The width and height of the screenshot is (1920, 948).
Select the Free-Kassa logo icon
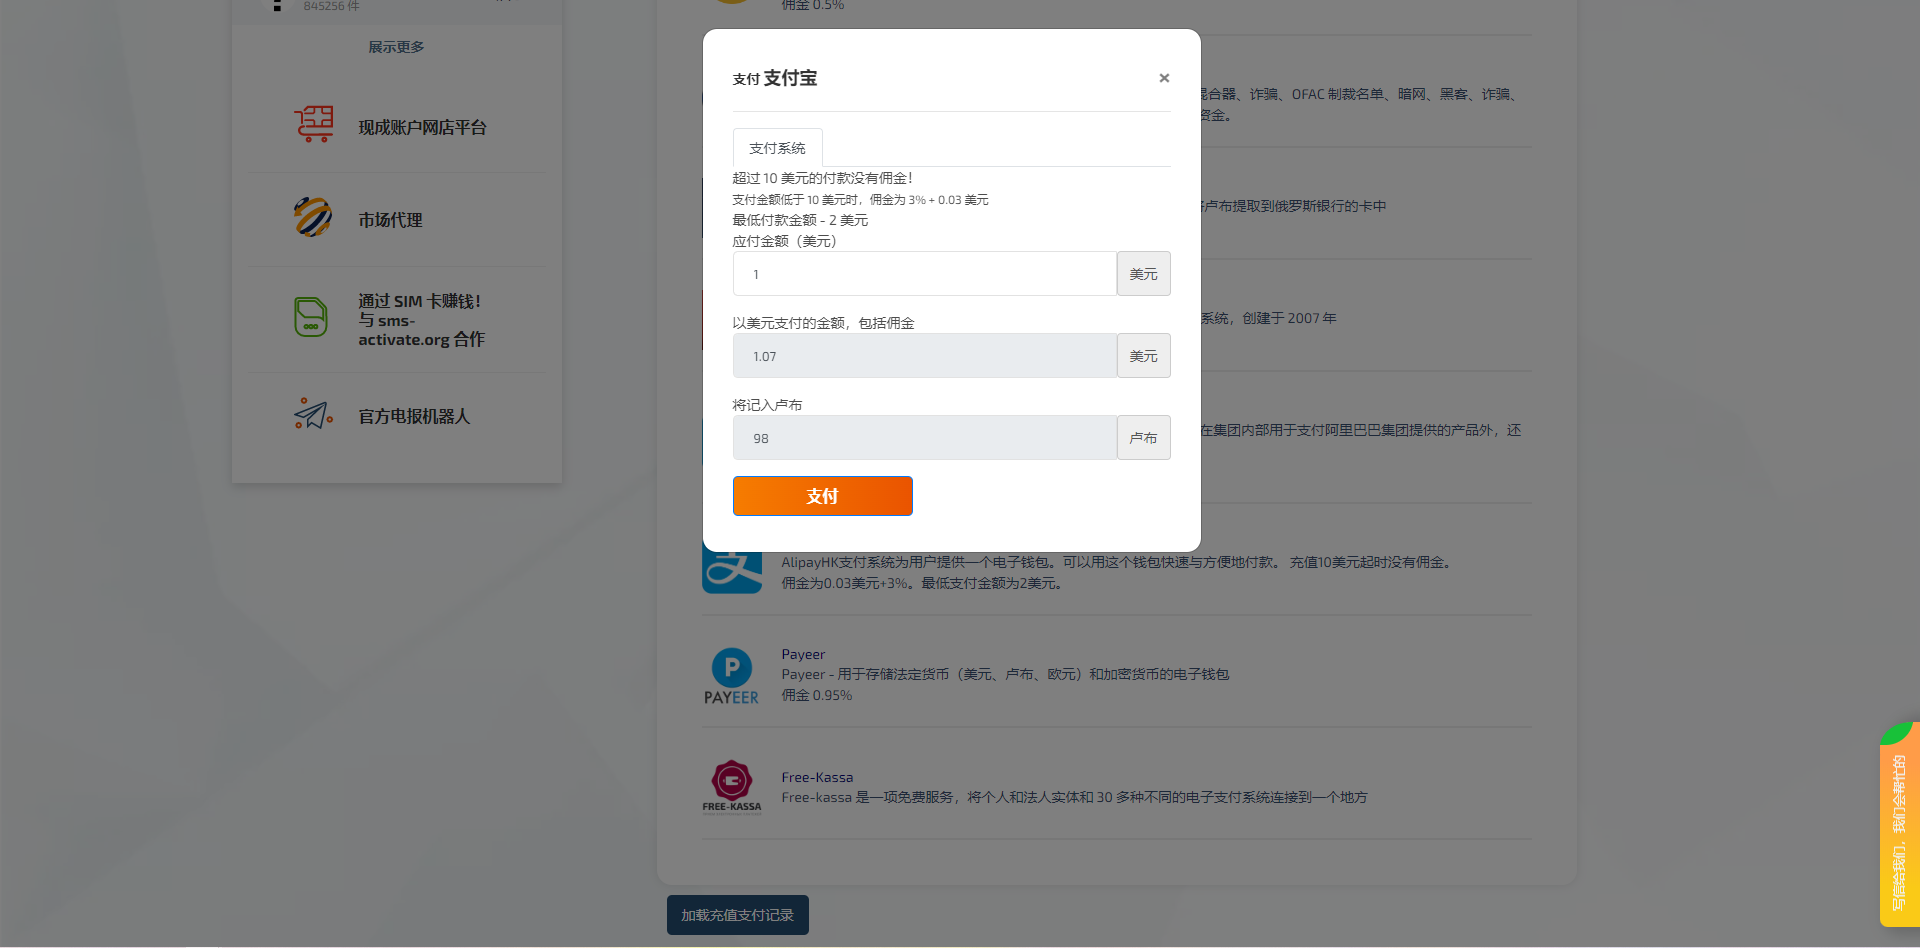click(731, 786)
